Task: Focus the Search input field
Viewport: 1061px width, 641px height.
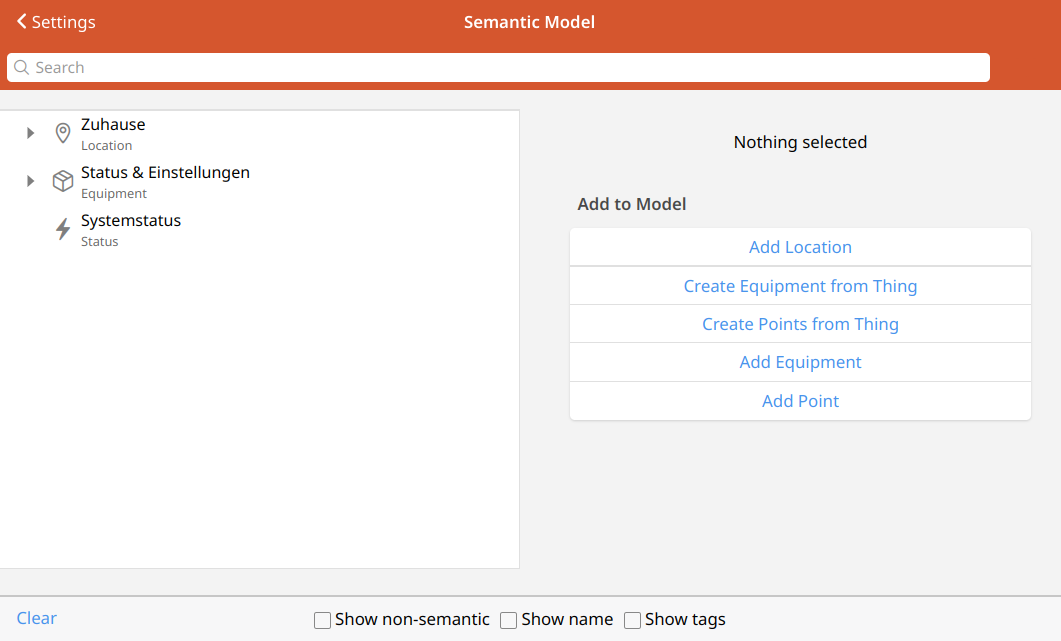Action: coord(500,68)
